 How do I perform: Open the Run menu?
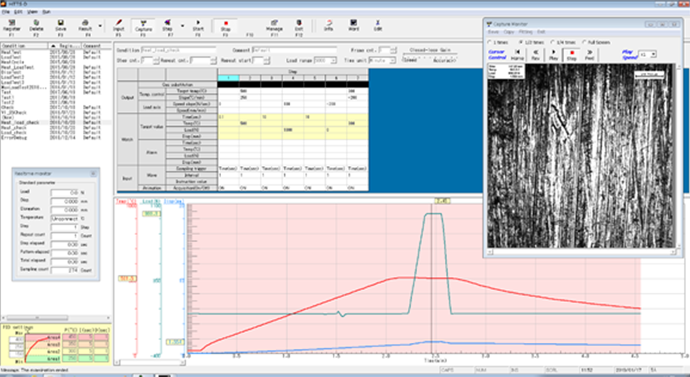[x=46, y=12]
